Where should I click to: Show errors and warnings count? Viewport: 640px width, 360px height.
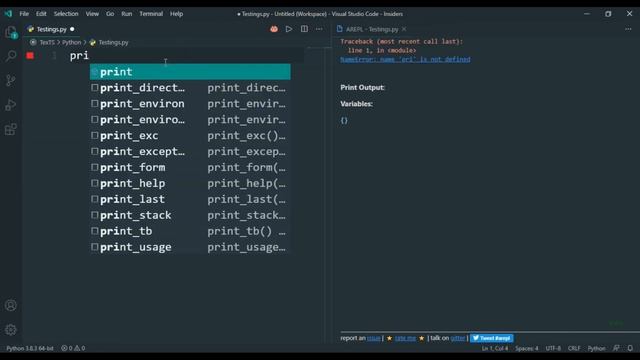pyautogui.click(x=73, y=348)
